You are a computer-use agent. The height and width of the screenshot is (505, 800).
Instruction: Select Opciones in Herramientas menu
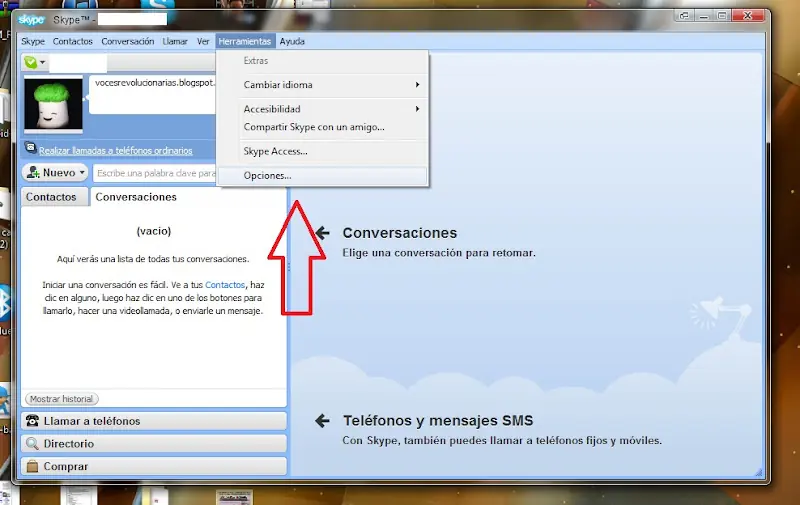tap(322, 175)
